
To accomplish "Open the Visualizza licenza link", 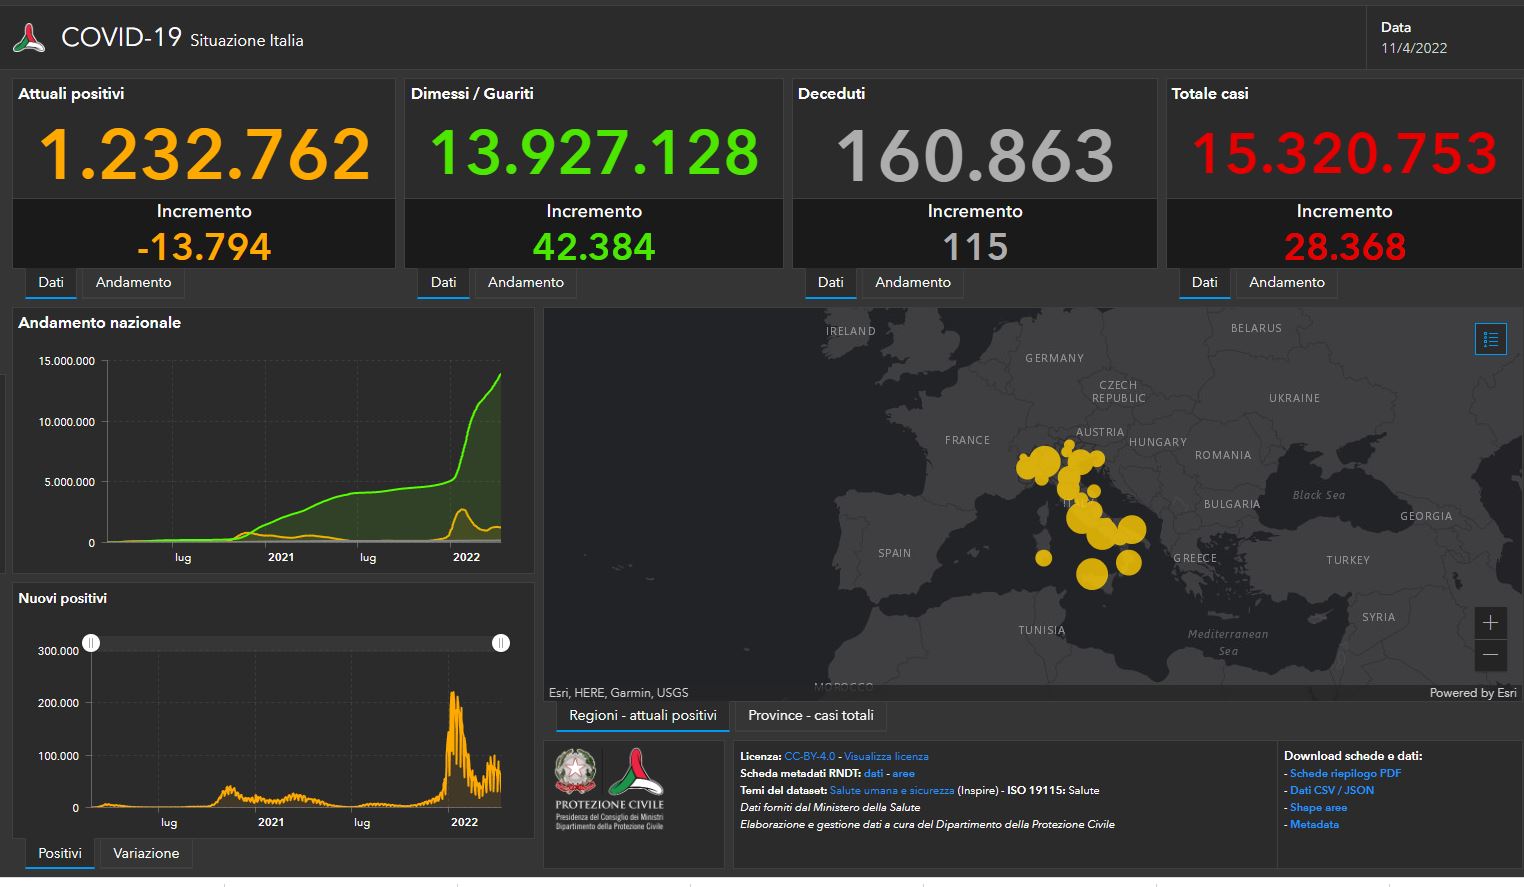I will click(886, 756).
